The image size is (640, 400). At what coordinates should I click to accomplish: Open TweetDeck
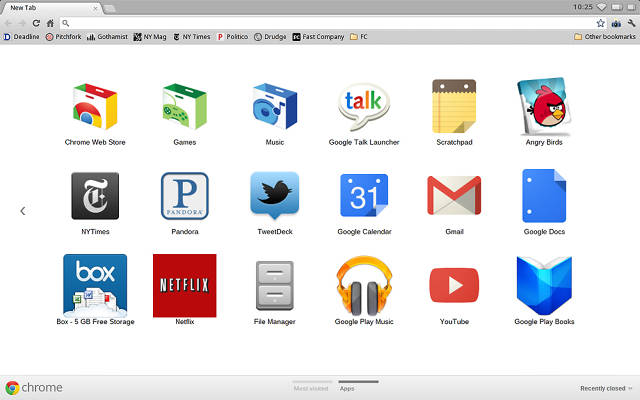click(x=275, y=196)
